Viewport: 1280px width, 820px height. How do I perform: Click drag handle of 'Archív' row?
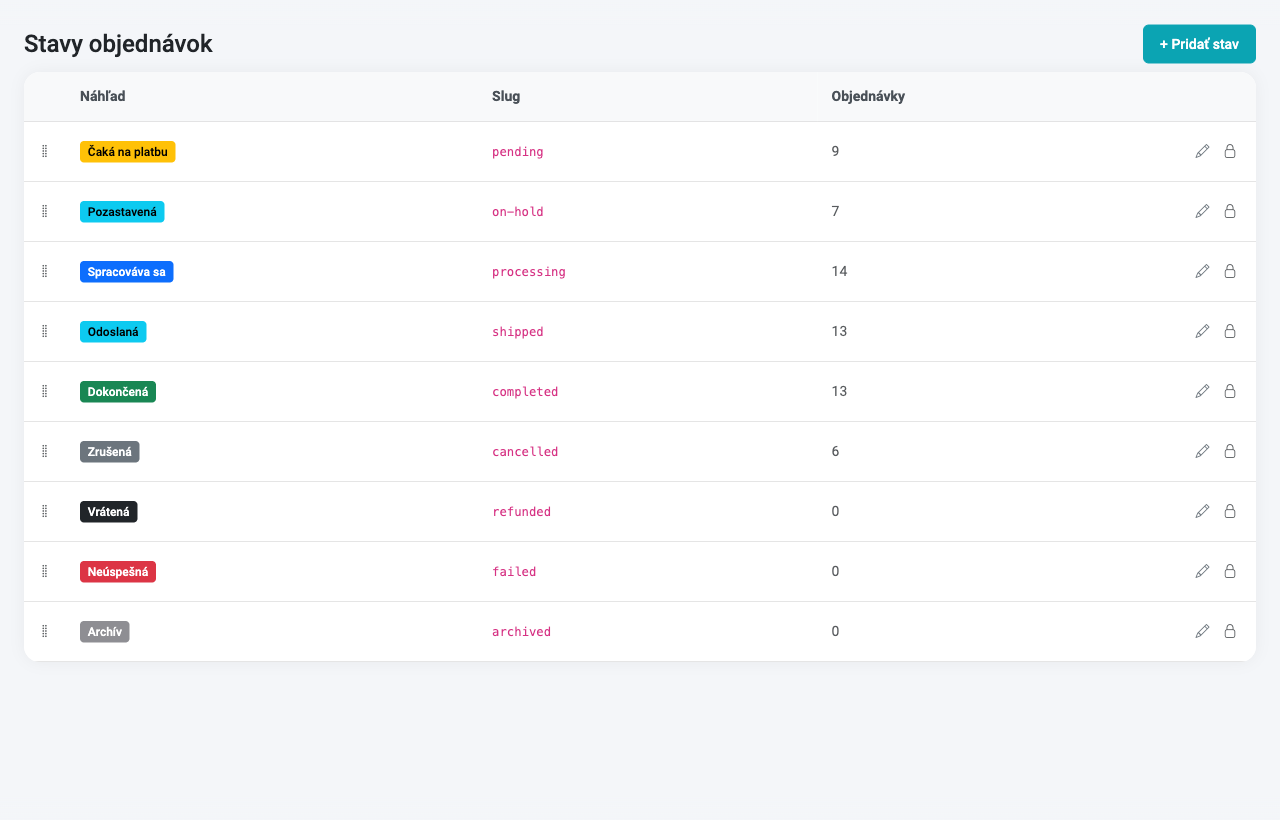coord(44,631)
